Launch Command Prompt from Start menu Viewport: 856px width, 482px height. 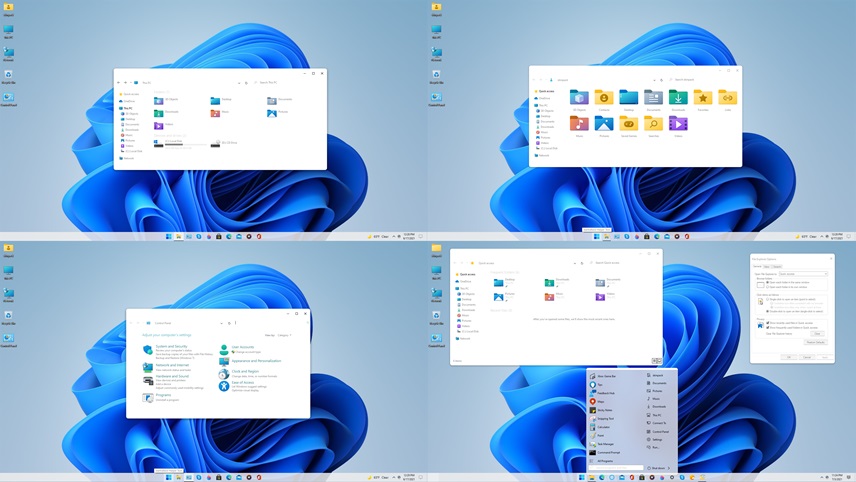605,453
